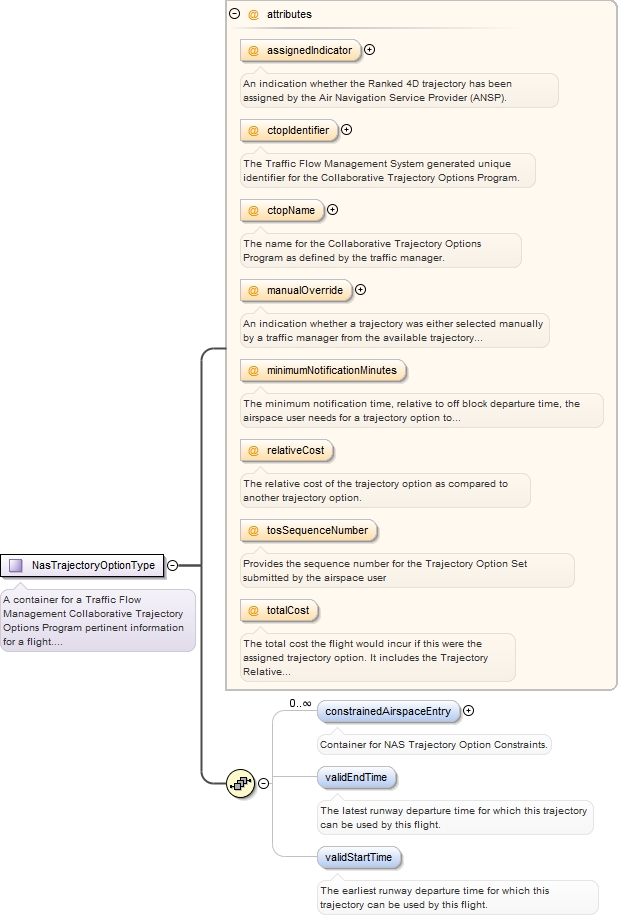Click the @ icon beside tosSequenceNumber
This screenshot has height=918, width=619.
point(254,530)
